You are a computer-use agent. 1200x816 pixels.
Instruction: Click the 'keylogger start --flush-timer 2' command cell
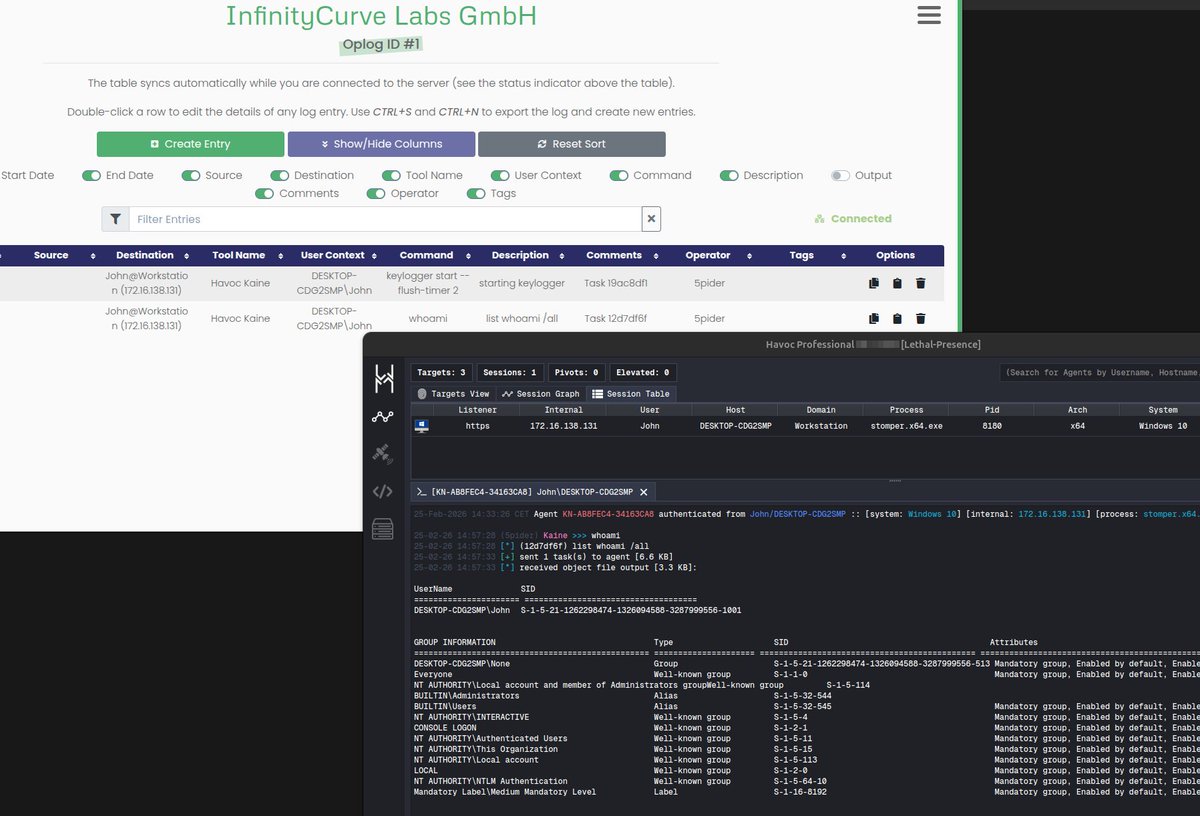[x=427, y=283]
